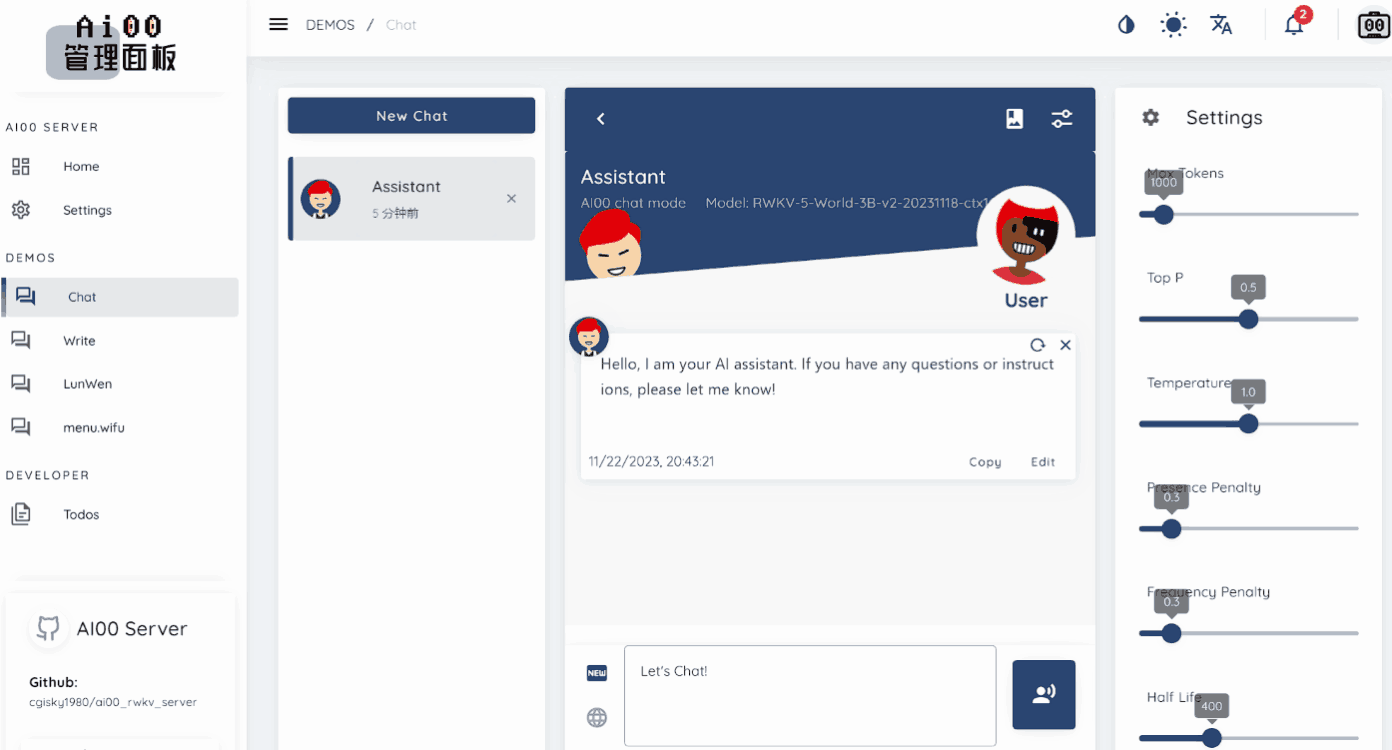Open the LunWen menu entry
Screen dimensions: 1392x750
point(89,383)
